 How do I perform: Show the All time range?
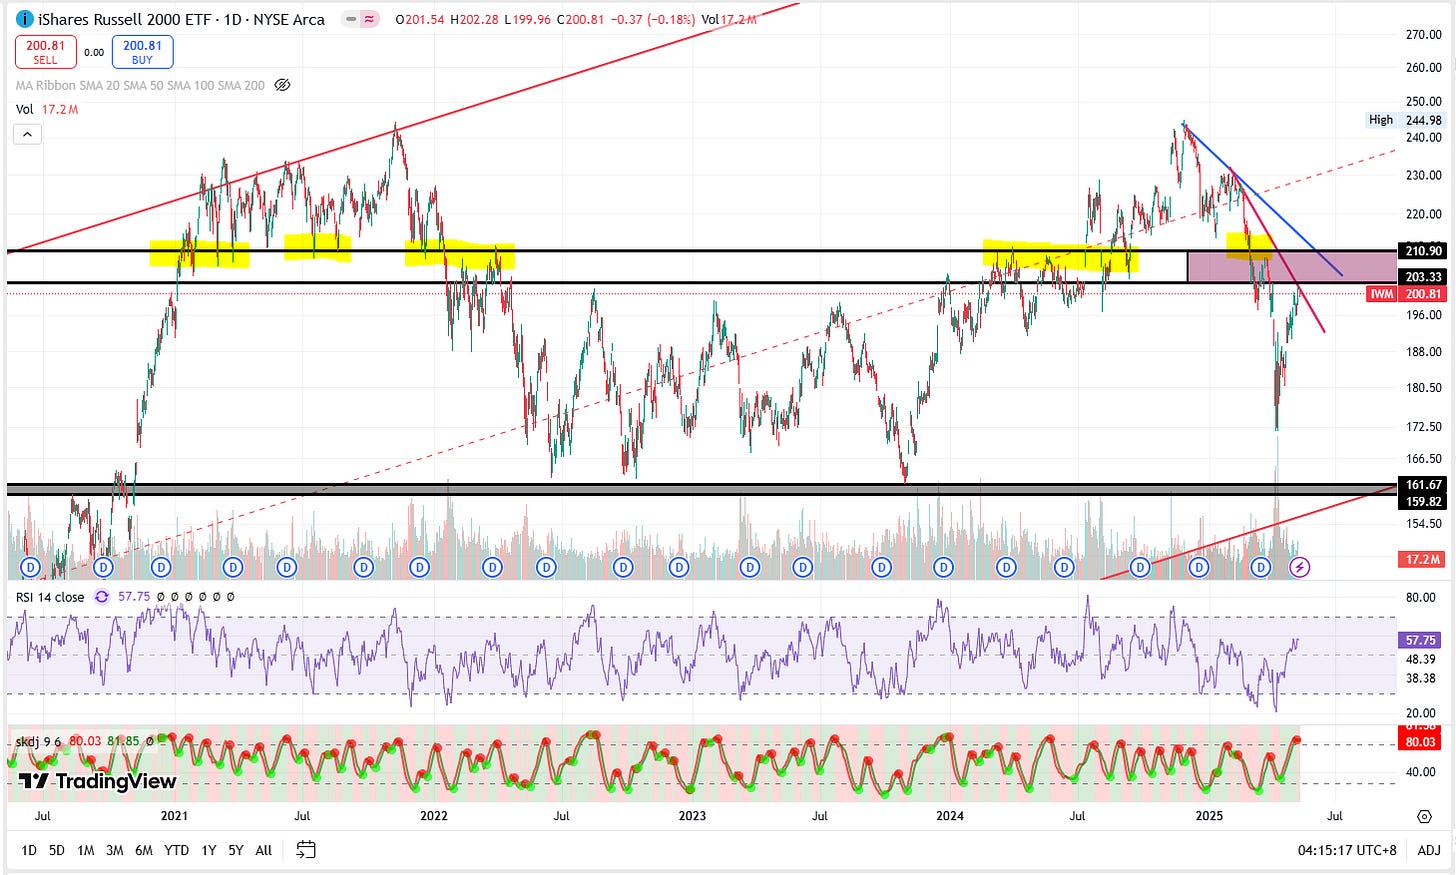[264, 850]
